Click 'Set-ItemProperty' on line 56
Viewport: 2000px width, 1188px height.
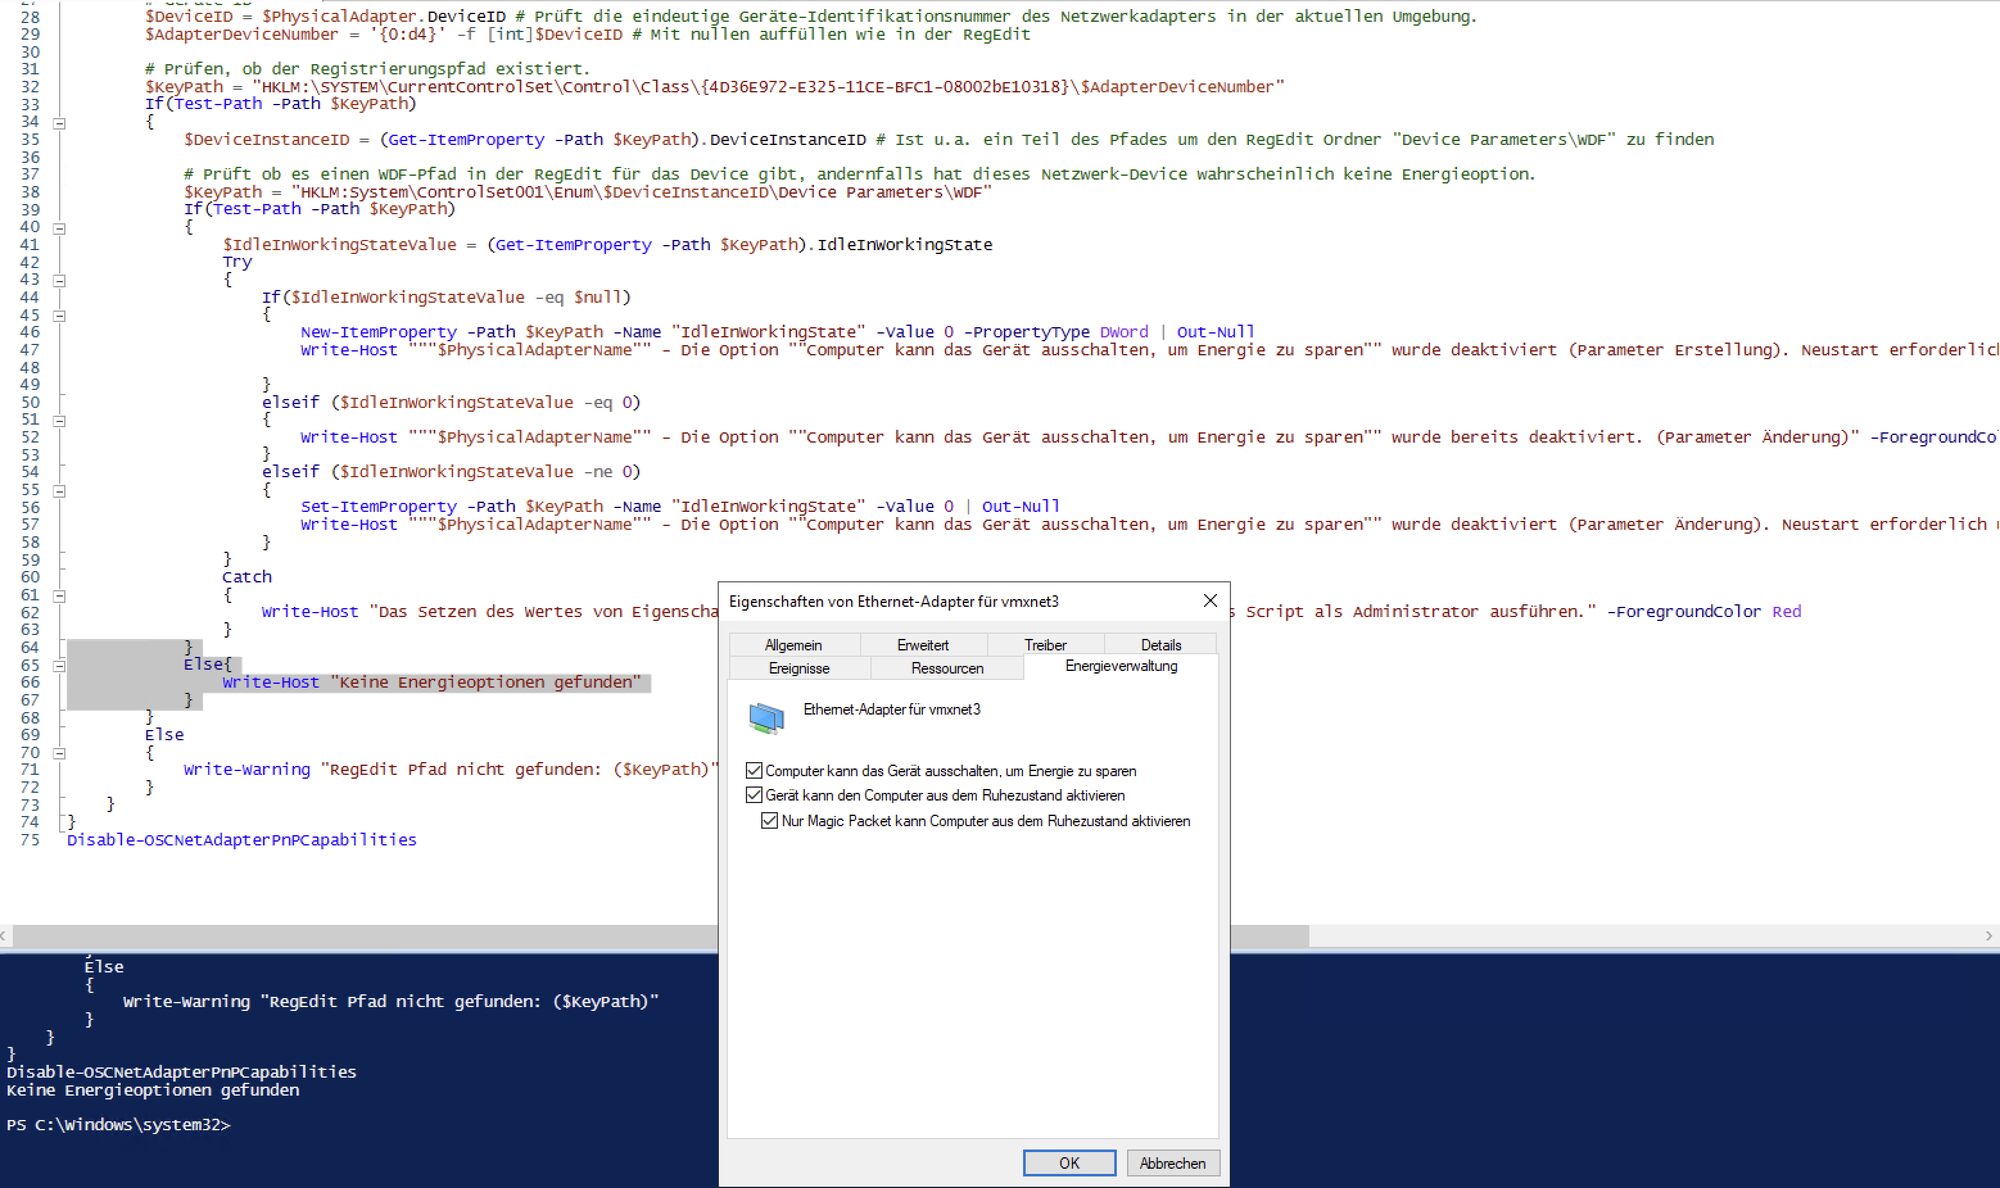tap(378, 507)
